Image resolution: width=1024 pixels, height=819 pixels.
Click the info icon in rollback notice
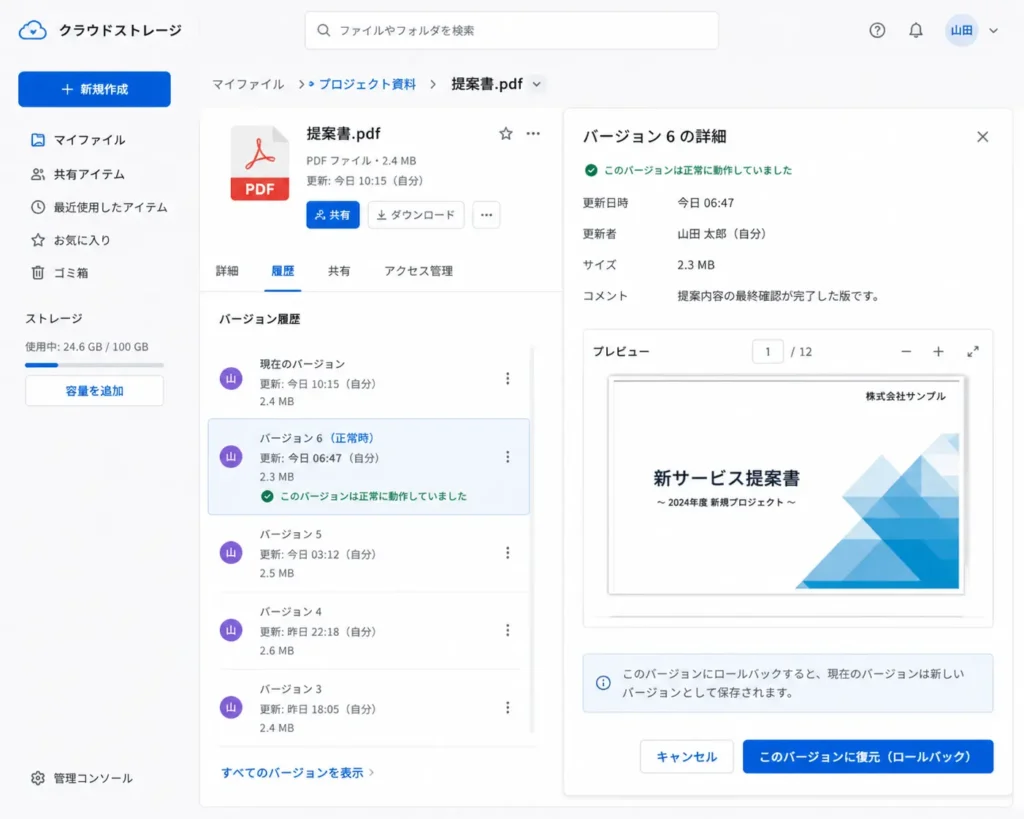pyautogui.click(x=603, y=682)
